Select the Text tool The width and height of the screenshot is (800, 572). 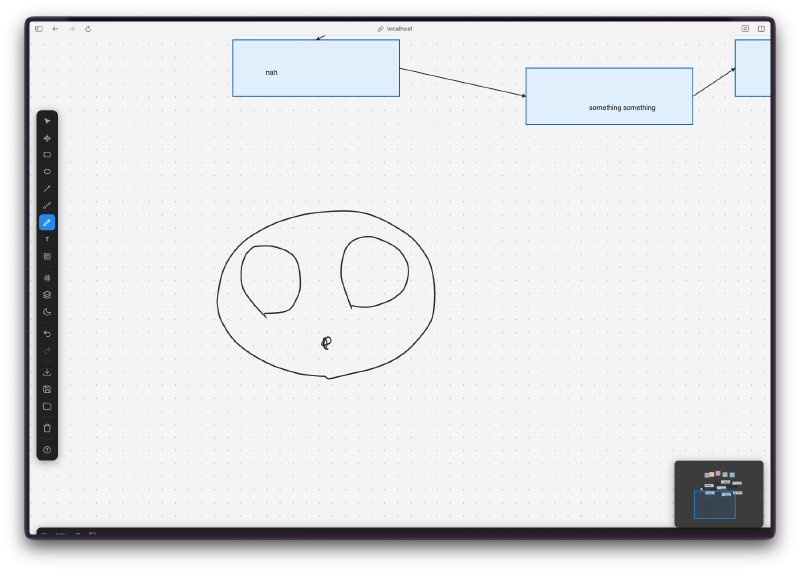click(x=47, y=240)
